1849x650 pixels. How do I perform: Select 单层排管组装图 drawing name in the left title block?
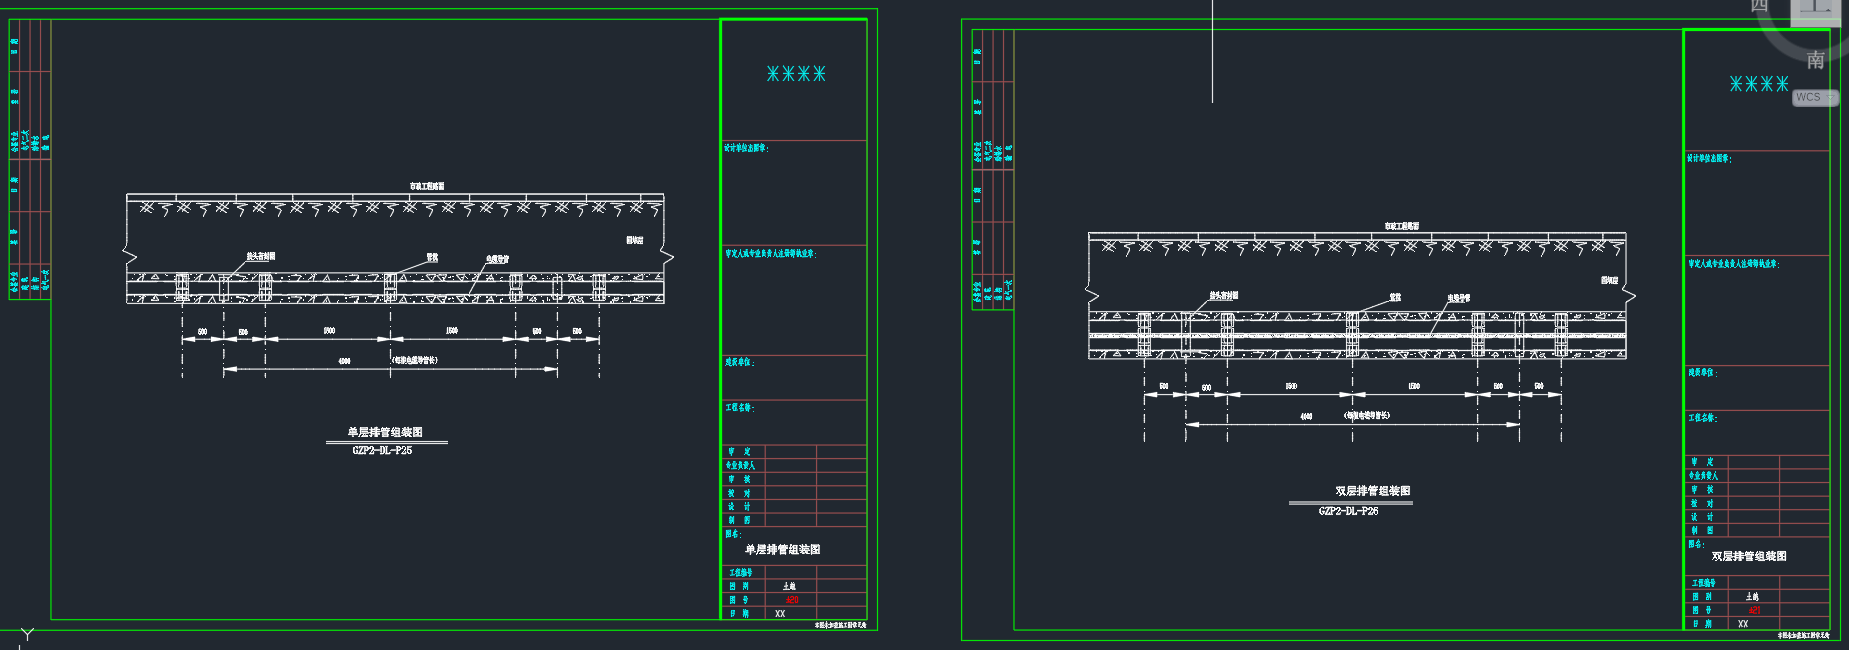782,549
